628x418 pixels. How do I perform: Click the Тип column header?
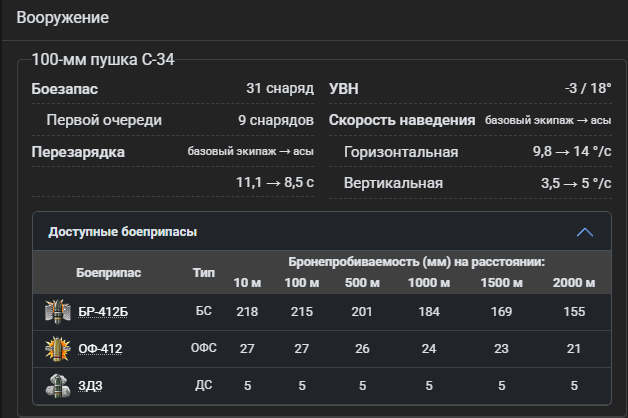(x=204, y=273)
